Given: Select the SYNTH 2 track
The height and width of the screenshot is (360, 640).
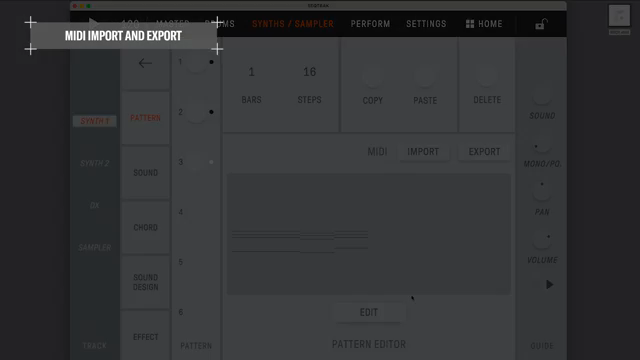Looking at the screenshot, I should [95, 163].
